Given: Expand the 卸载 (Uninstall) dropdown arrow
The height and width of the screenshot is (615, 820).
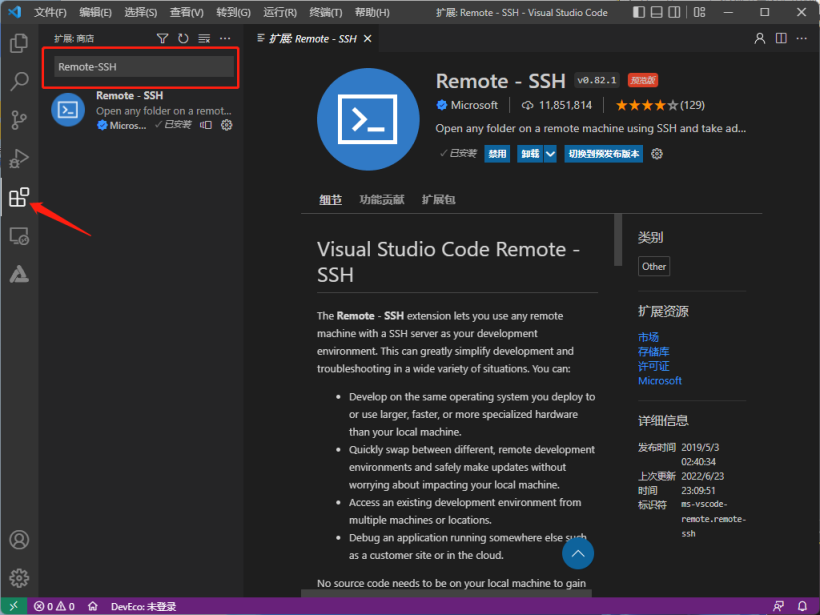Looking at the screenshot, I should [550, 154].
